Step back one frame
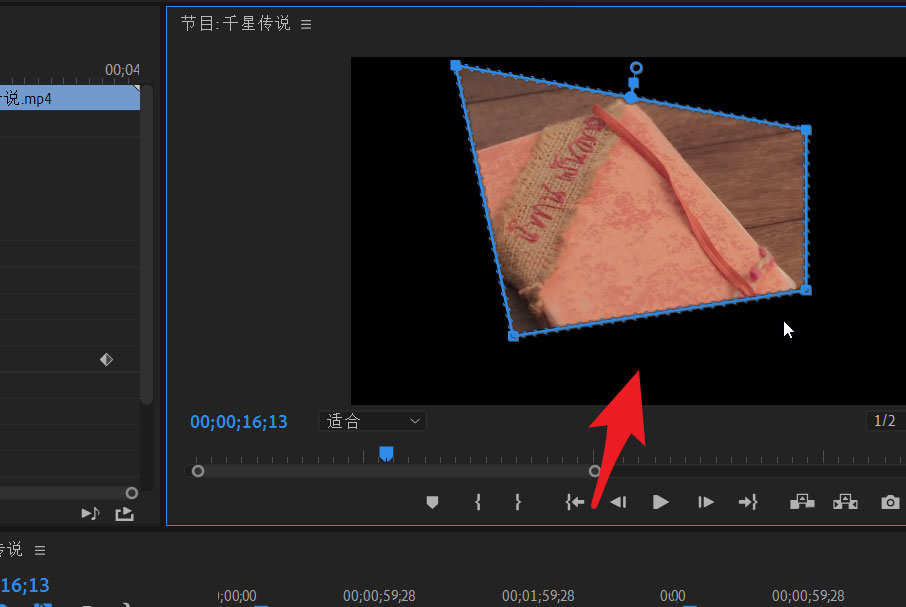The width and height of the screenshot is (906, 607). click(x=618, y=502)
